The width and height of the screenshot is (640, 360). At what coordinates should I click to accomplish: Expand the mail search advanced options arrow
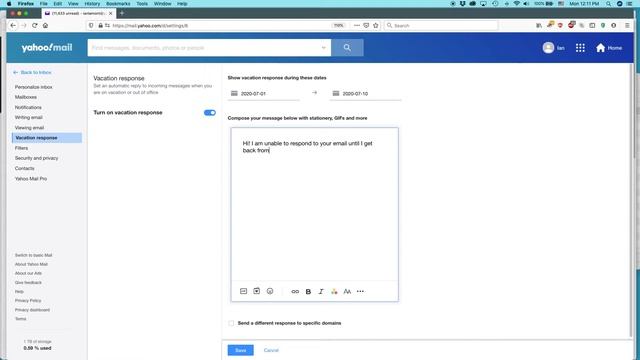click(323, 48)
